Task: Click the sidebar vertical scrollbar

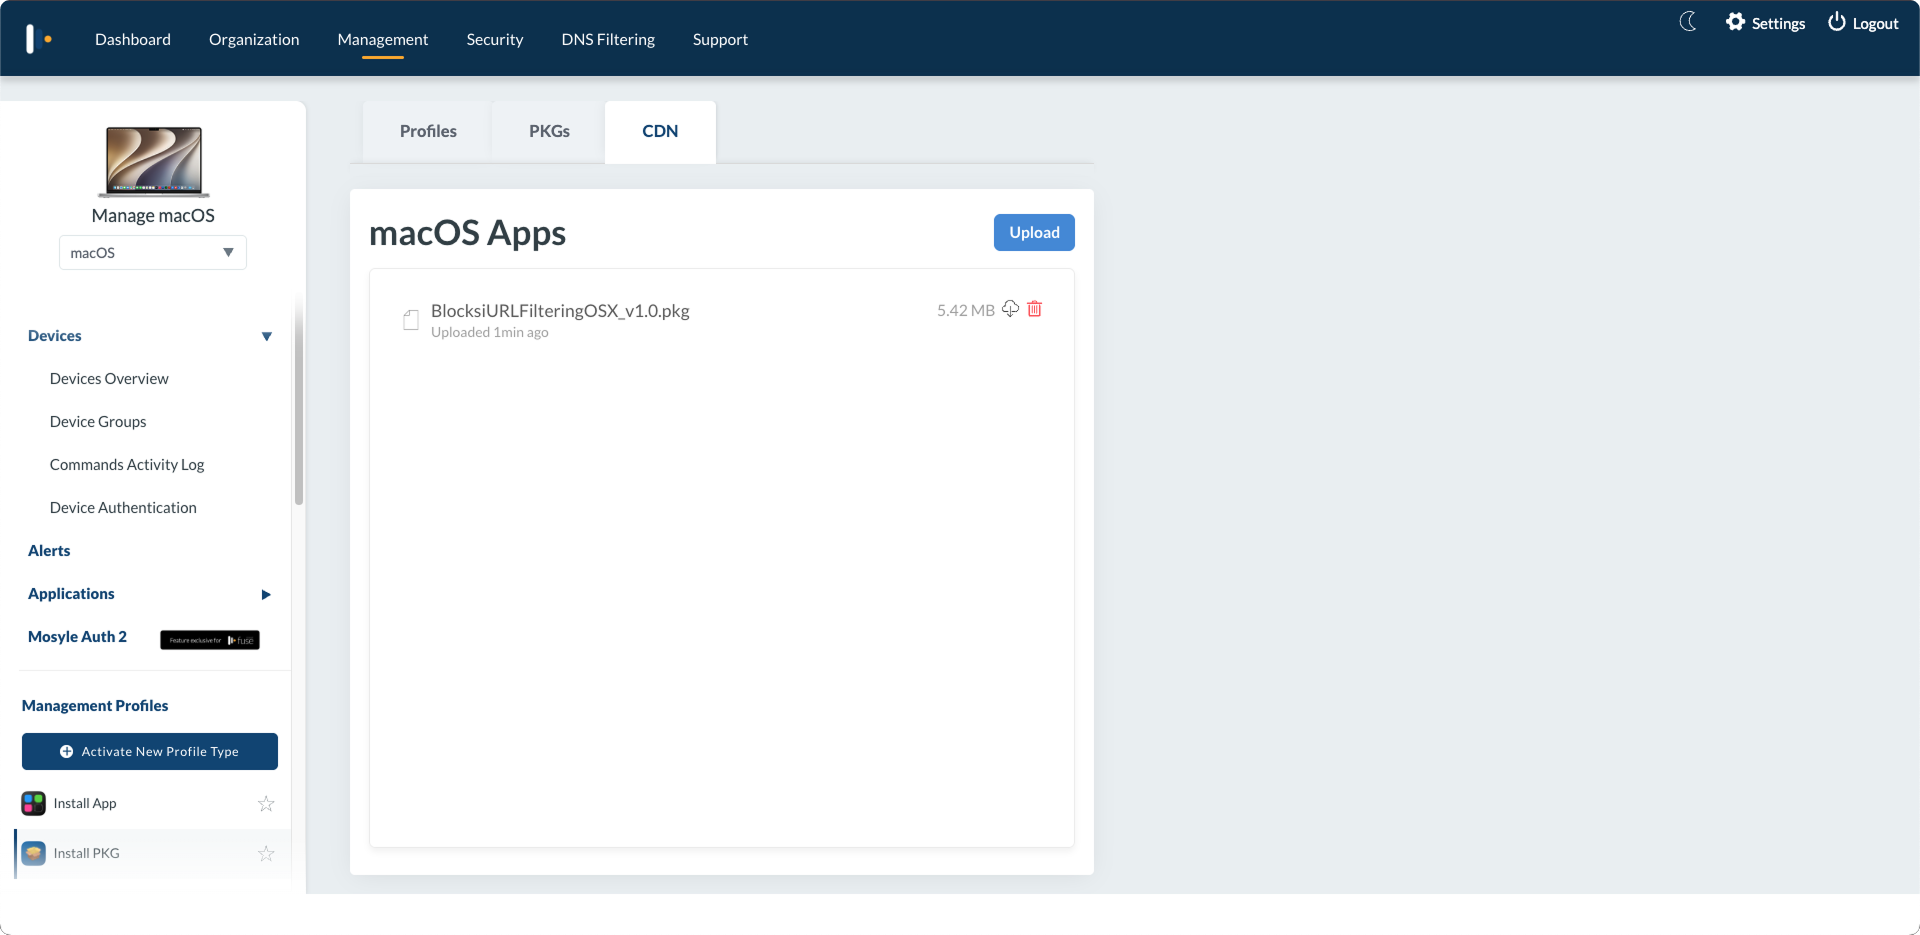Action: (298, 400)
